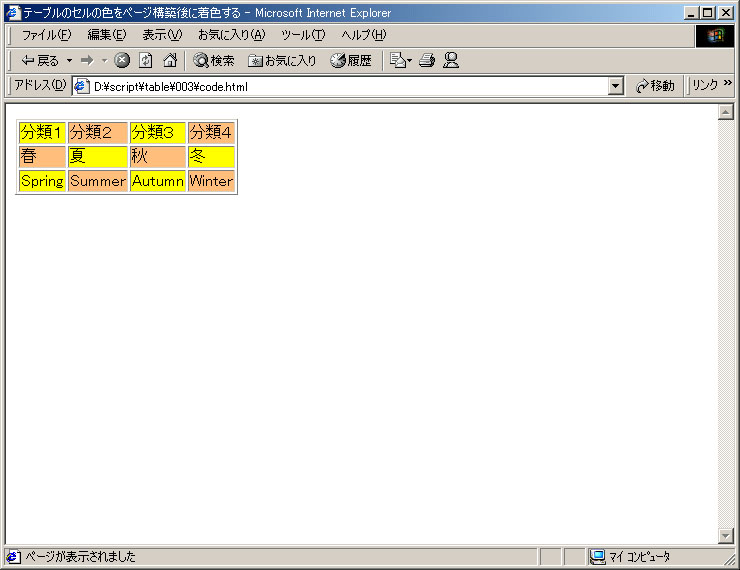Click the table cell 秋
The height and width of the screenshot is (570, 740).
click(x=158, y=157)
